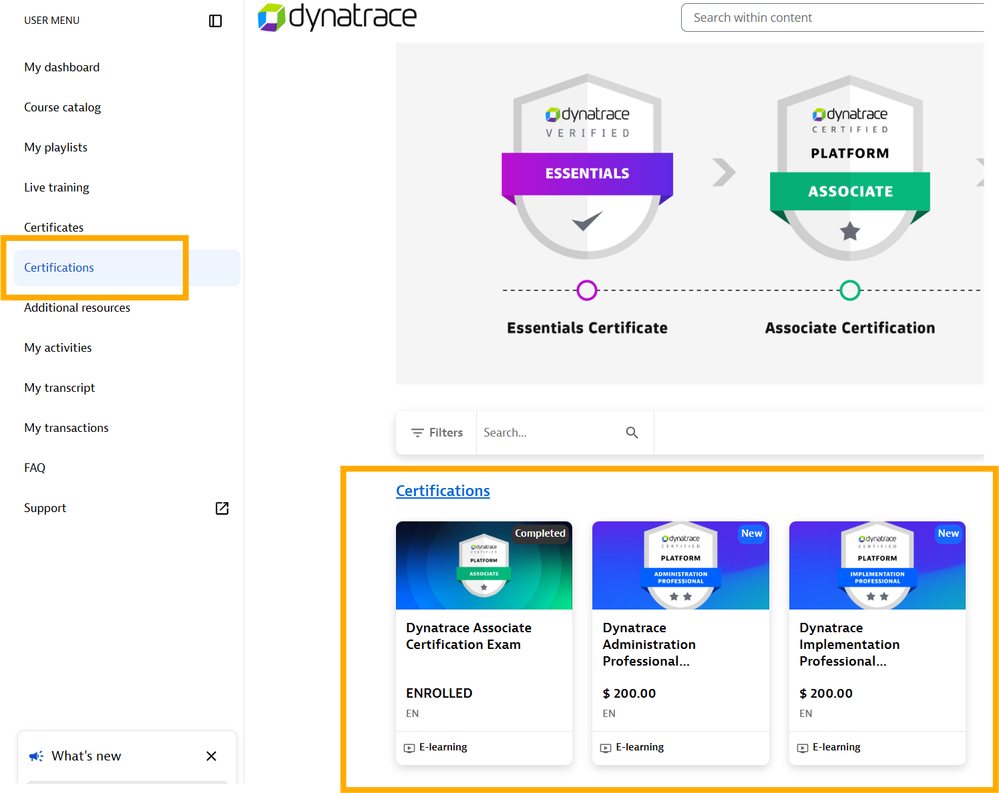Select the Certifications menu item

[127, 268]
